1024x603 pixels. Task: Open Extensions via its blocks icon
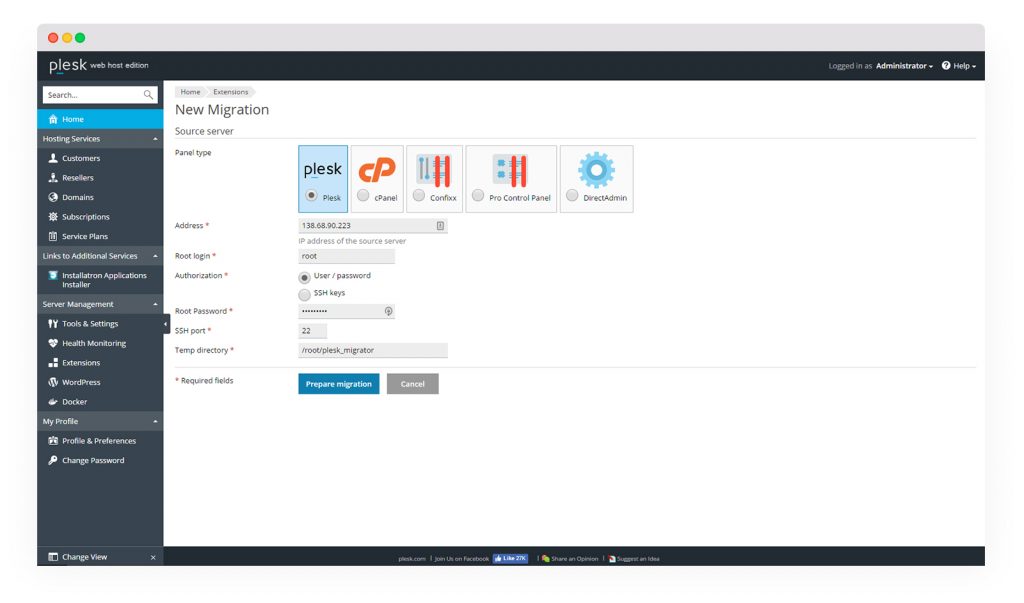point(53,363)
